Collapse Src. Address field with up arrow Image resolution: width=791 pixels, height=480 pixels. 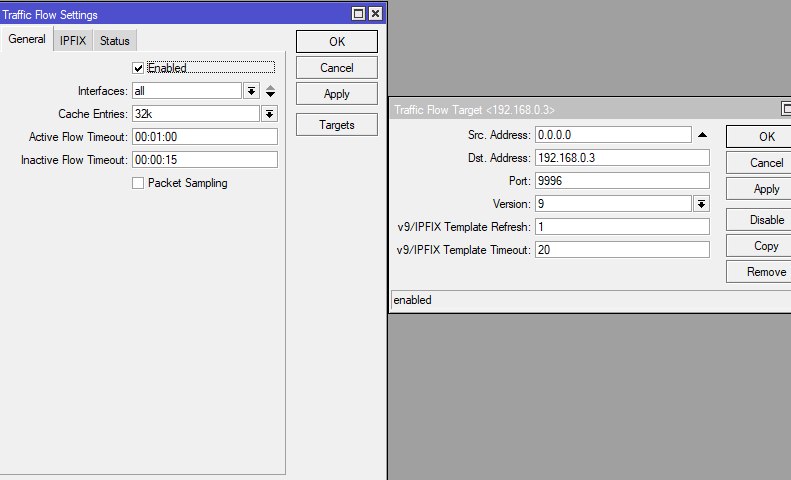click(702, 135)
